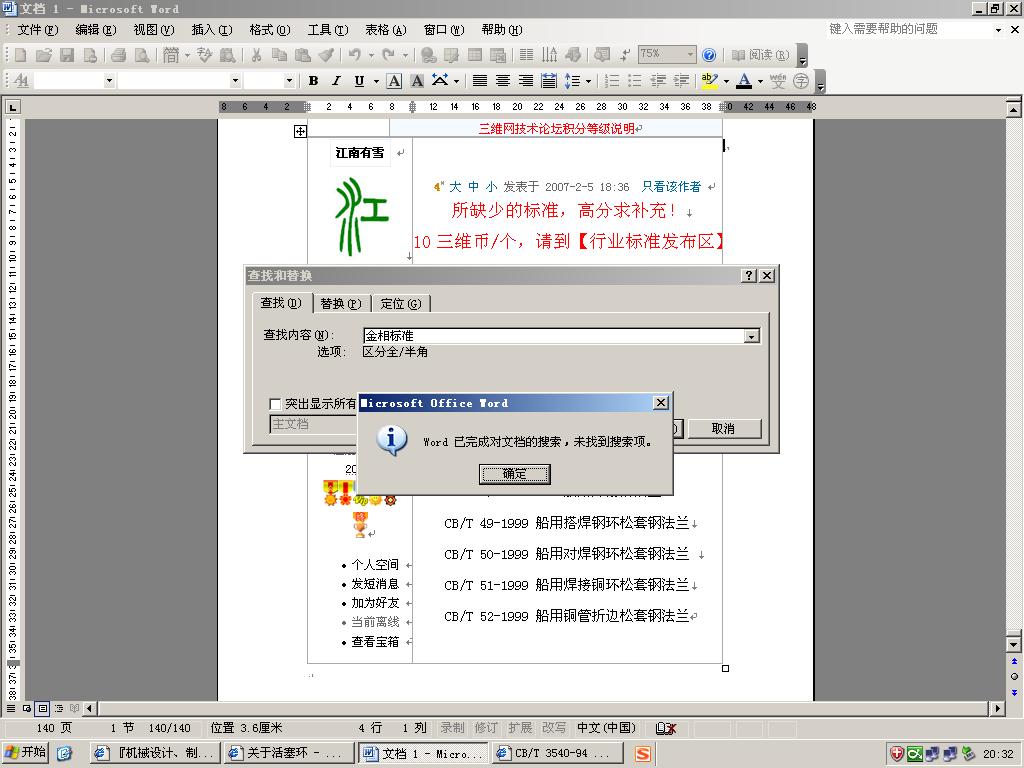
Task: Click the Styles and Formatting icon
Action: point(21,81)
